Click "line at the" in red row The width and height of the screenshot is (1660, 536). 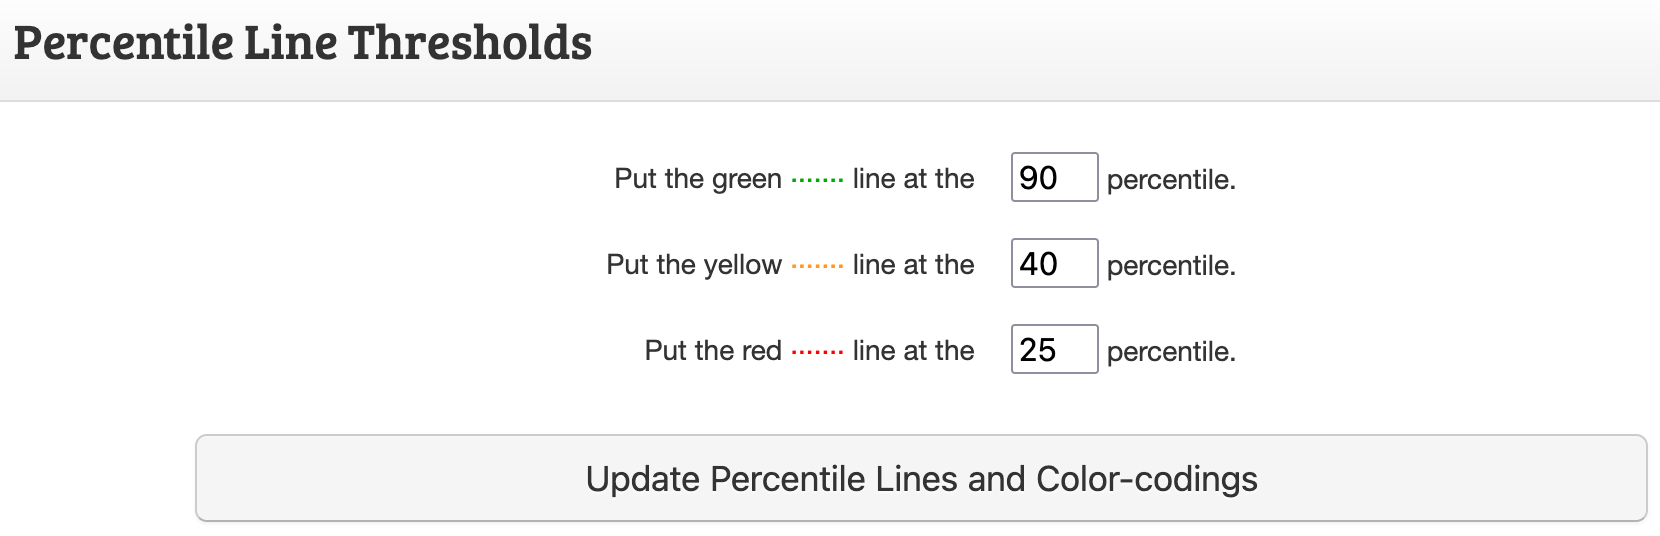coord(913,351)
